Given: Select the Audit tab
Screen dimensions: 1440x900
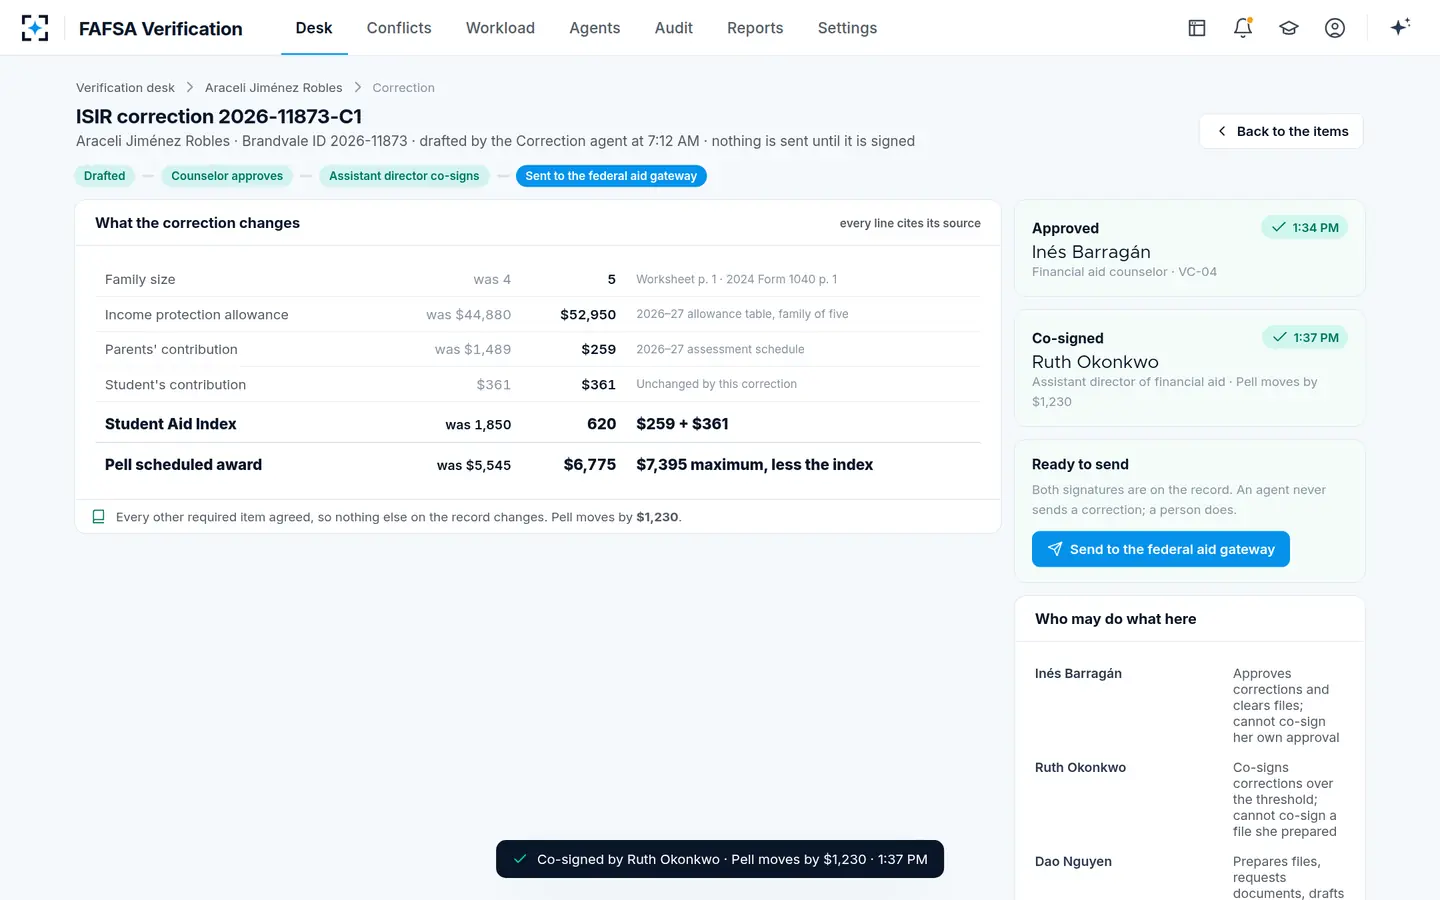Looking at the screenshot, I should (x=674, y=28).
